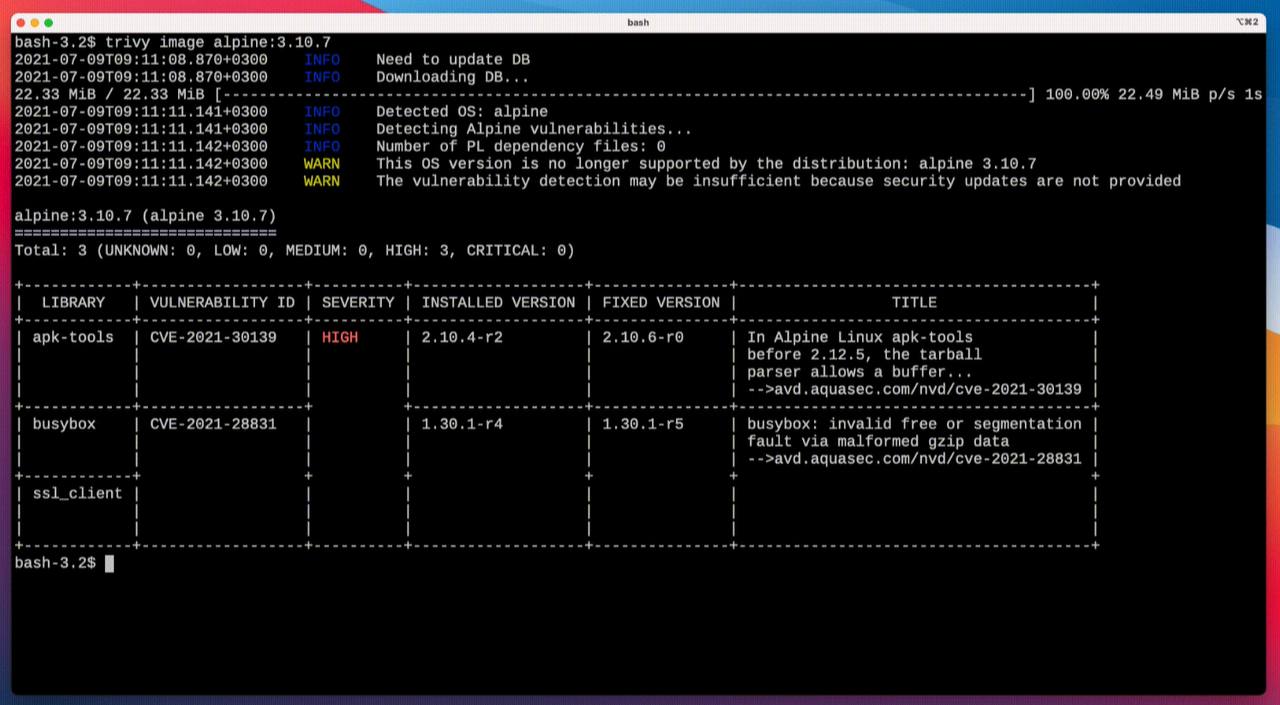This screenshot has width=1280, height=705.
Task: Click the 'apk-tools' library cell
Action: [73, 337]
